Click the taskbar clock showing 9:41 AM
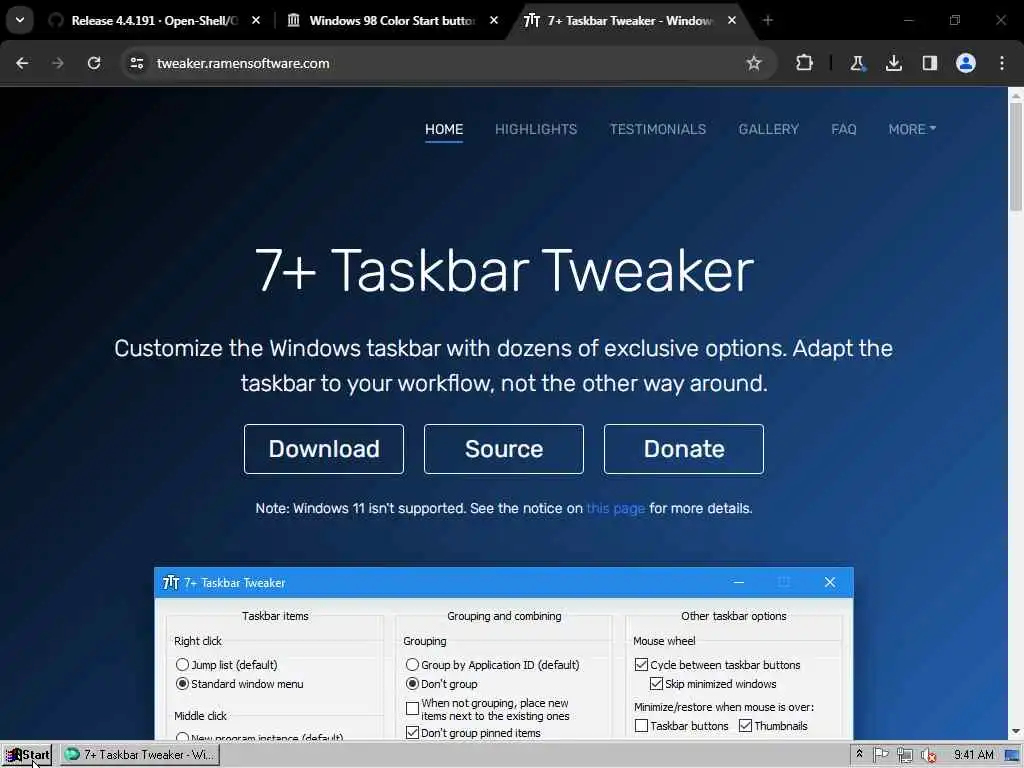The height and width of the screenshot is (768, 1024). (973, 755)
